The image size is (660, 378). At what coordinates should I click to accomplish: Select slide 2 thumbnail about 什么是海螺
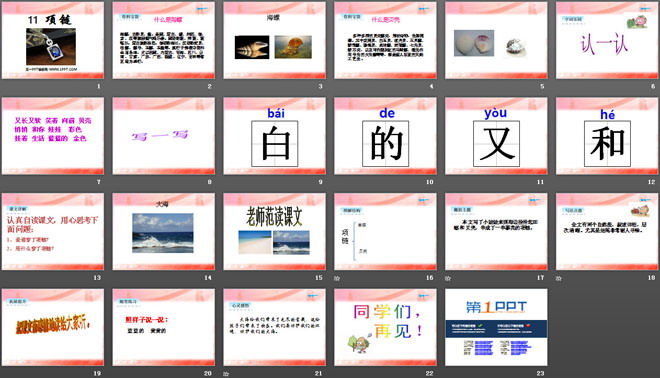click(x=163, y=40)
